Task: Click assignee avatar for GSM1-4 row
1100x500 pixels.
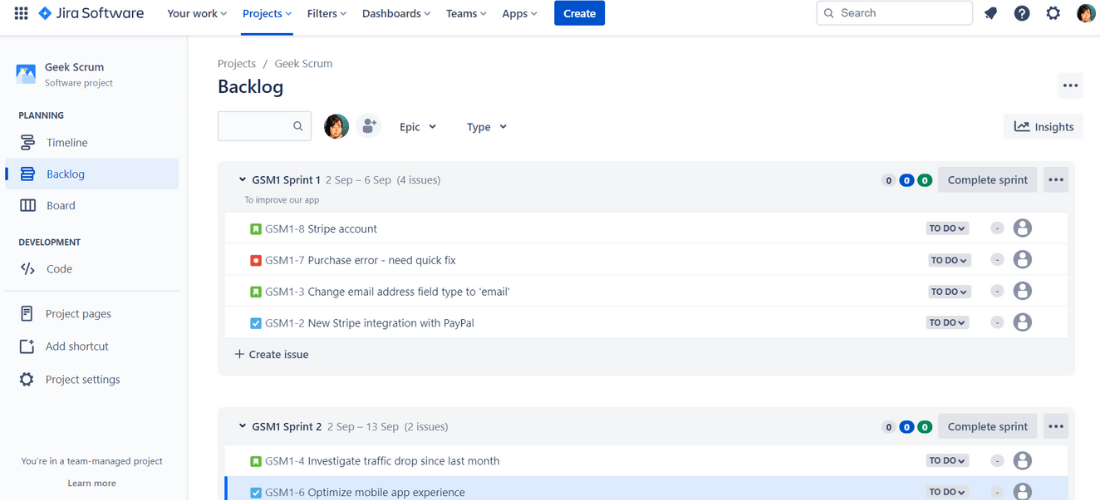Action: [1023, 461]
